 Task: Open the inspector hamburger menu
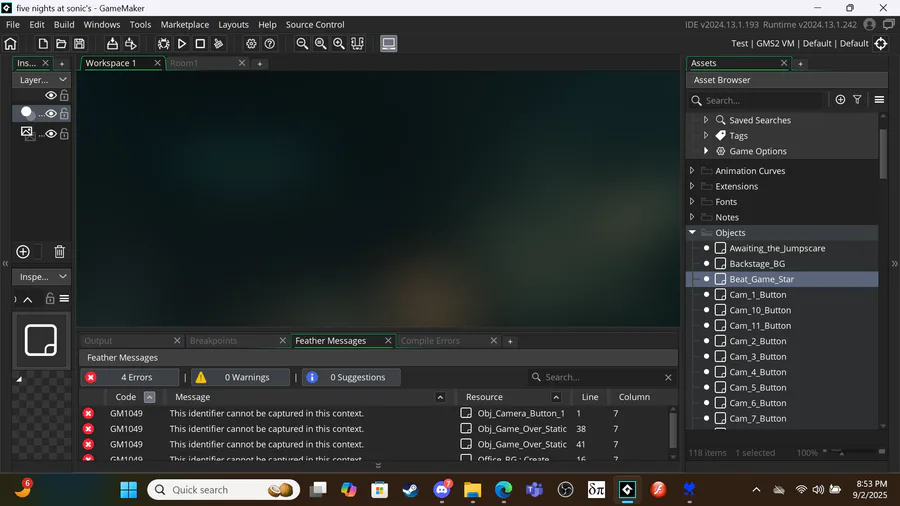[x=64, y=299]
